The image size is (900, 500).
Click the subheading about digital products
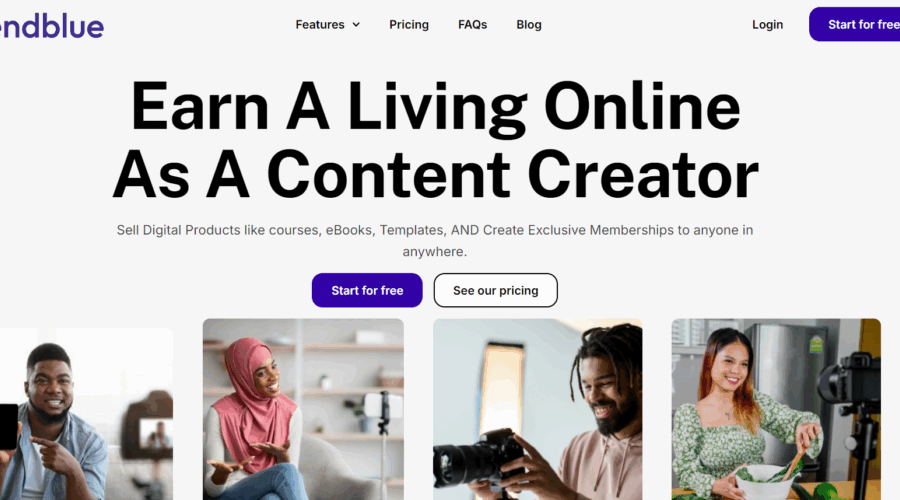coord(435,241)
